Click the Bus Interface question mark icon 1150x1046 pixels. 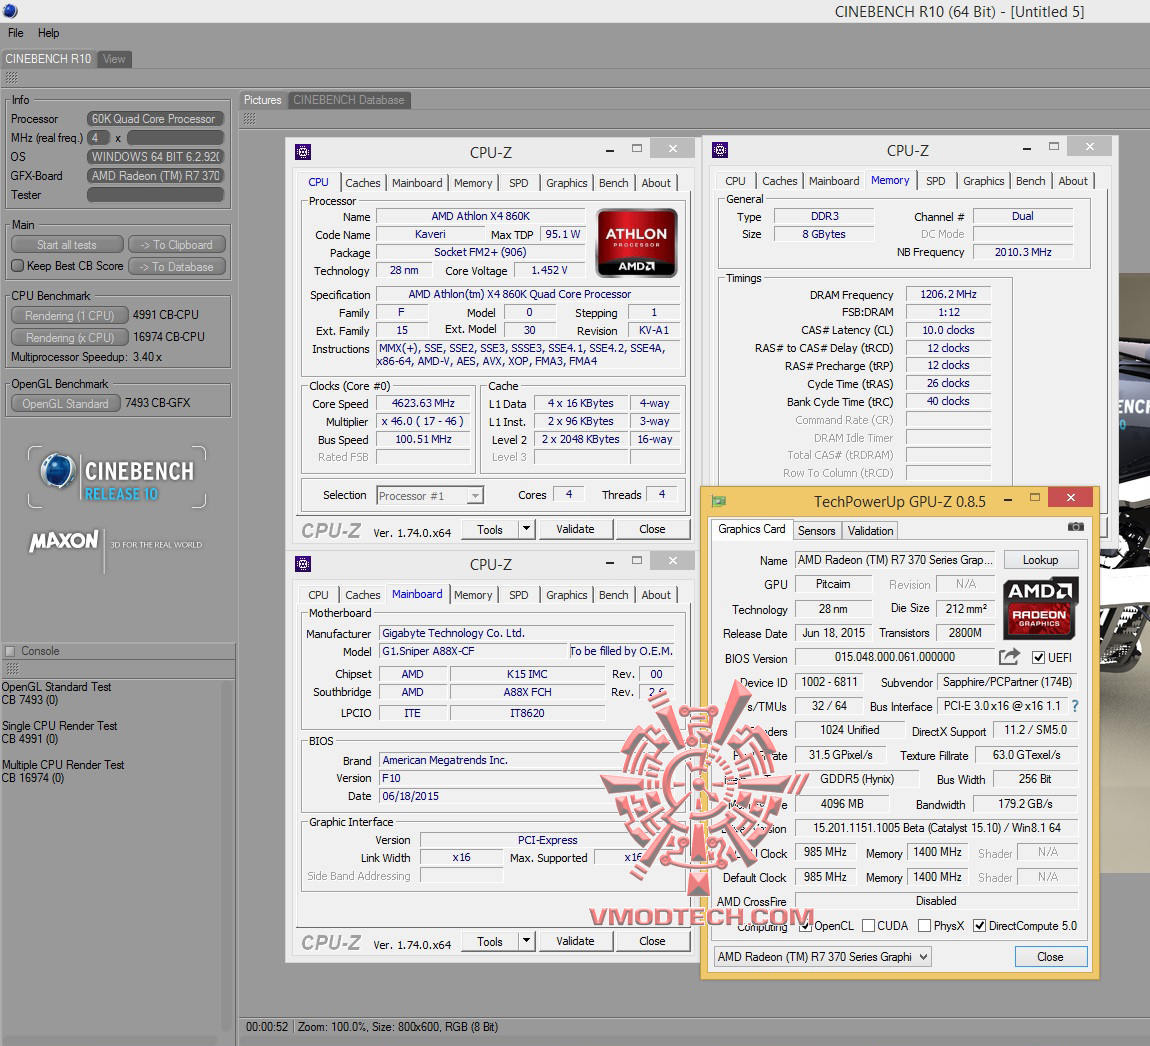(1075, 706)
